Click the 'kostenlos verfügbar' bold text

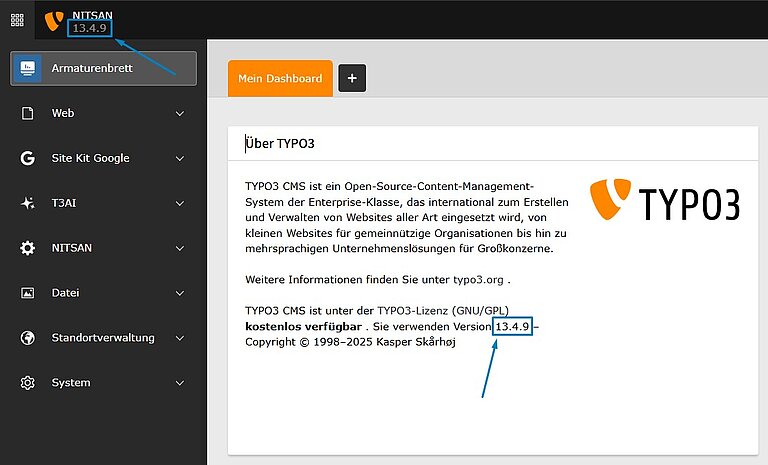coord(304,326)
